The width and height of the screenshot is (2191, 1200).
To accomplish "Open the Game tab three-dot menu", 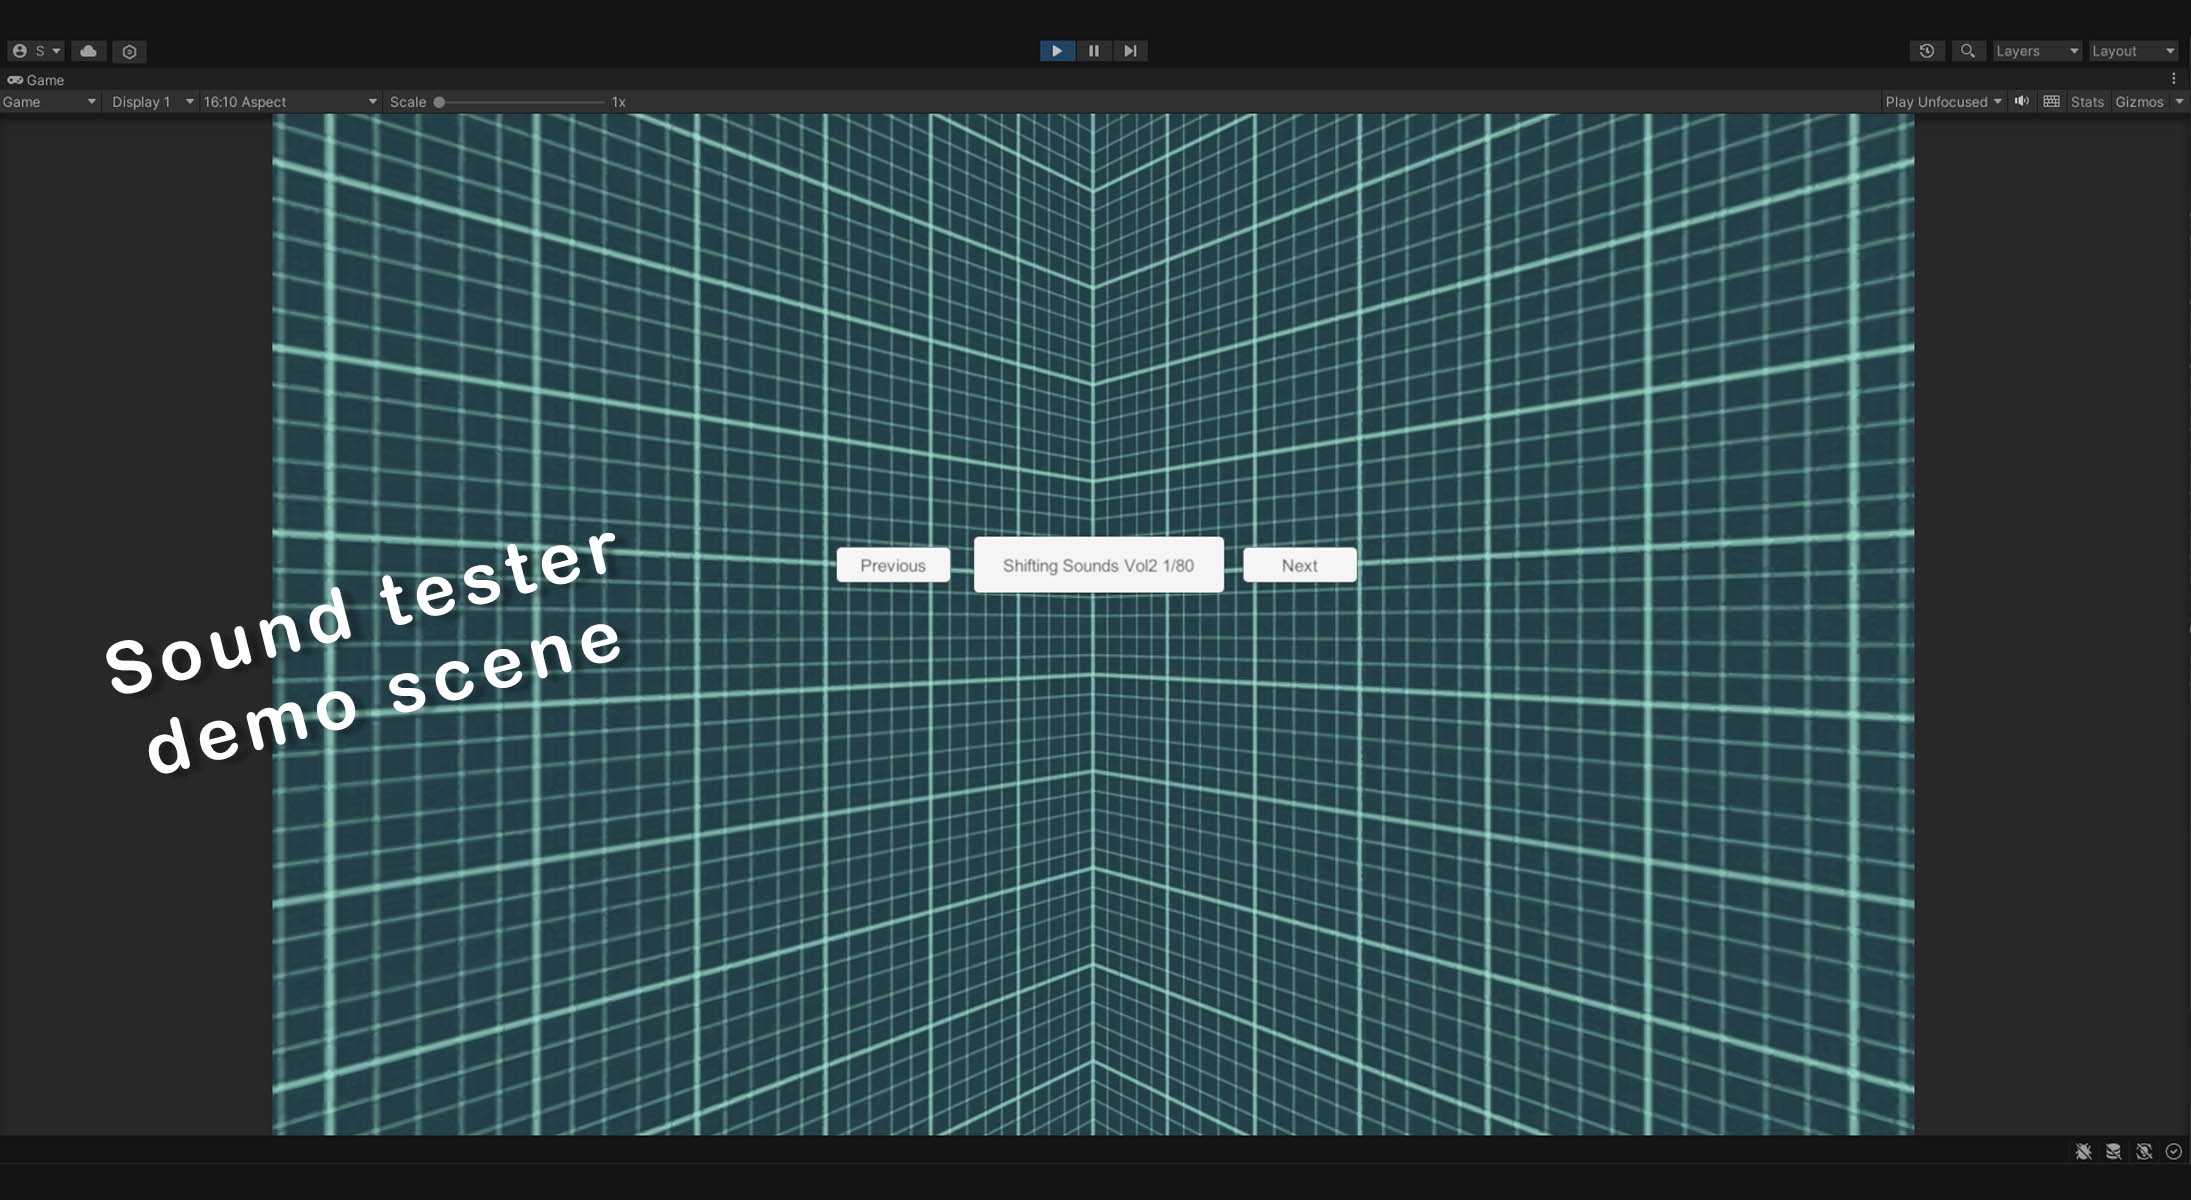I will pos(2173,79).
